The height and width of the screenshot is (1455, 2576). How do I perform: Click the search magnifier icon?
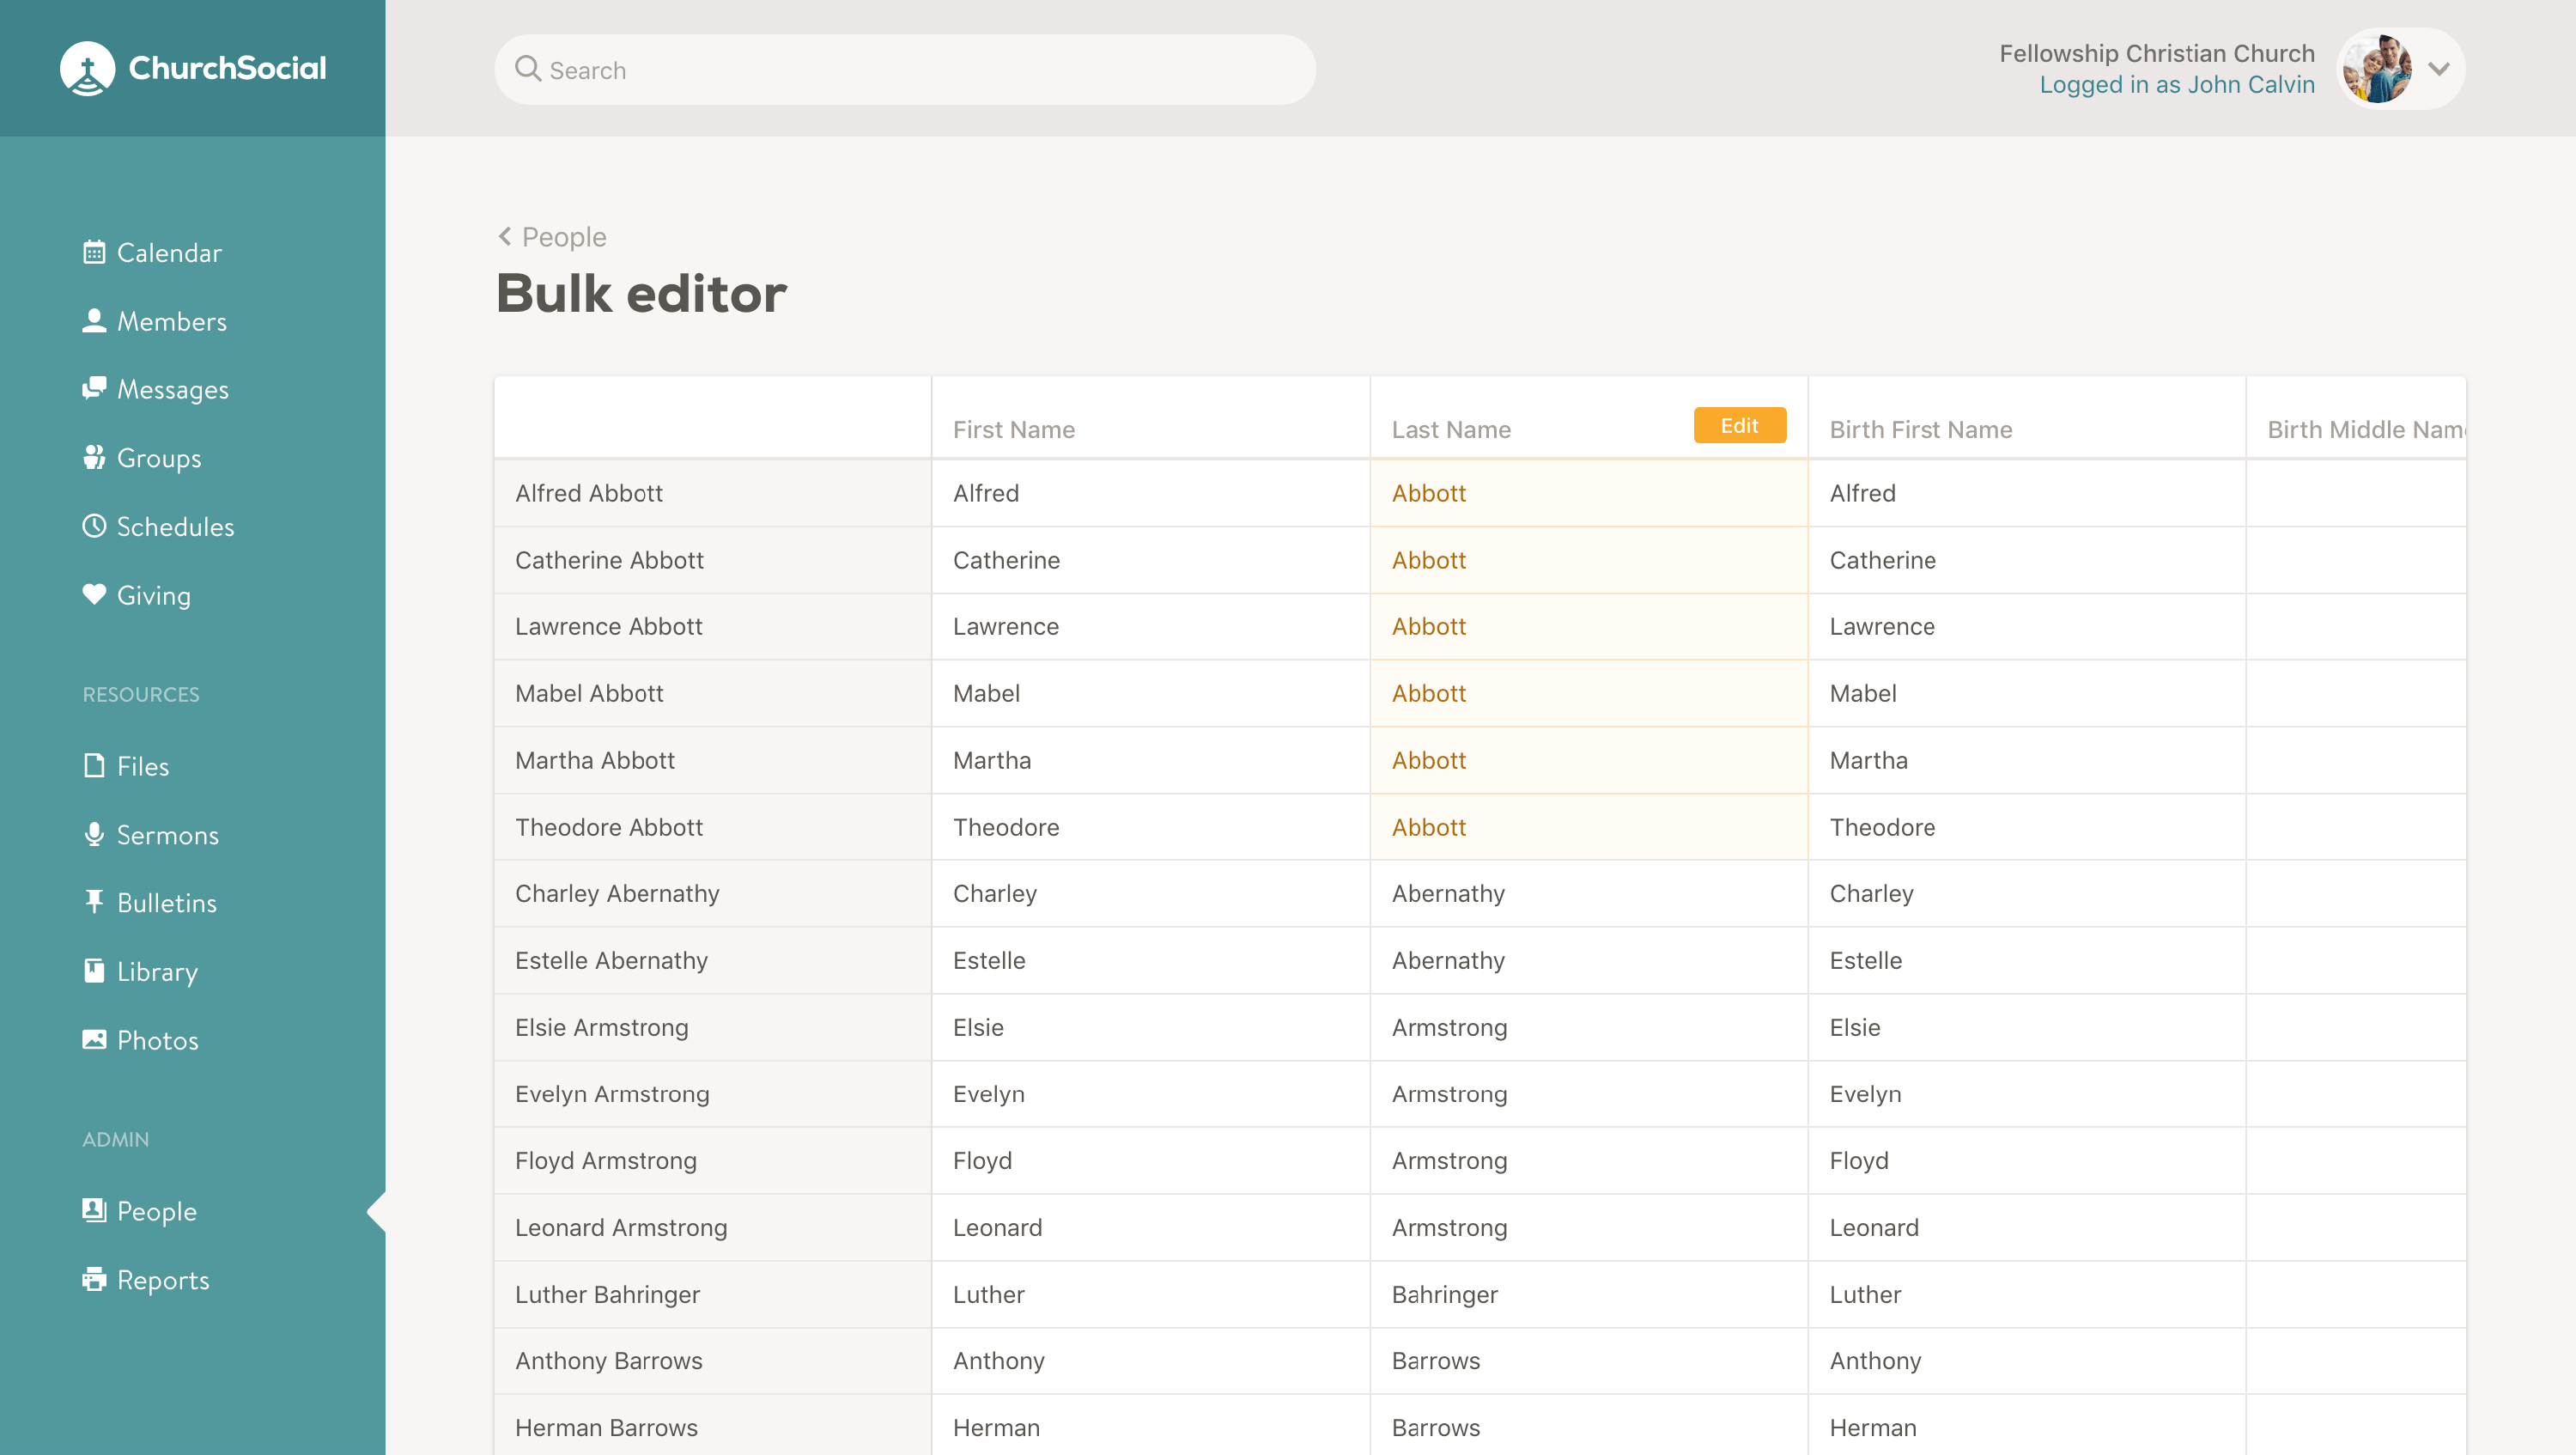(527, 69)
